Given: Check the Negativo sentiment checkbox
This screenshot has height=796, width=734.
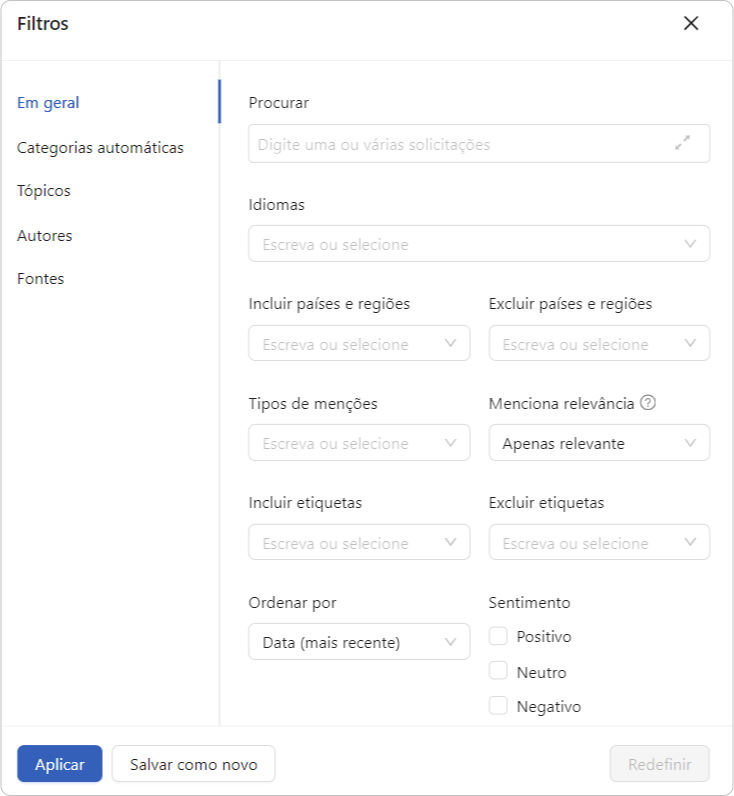Looking at the screenshot, I should (x=498, y=706).
